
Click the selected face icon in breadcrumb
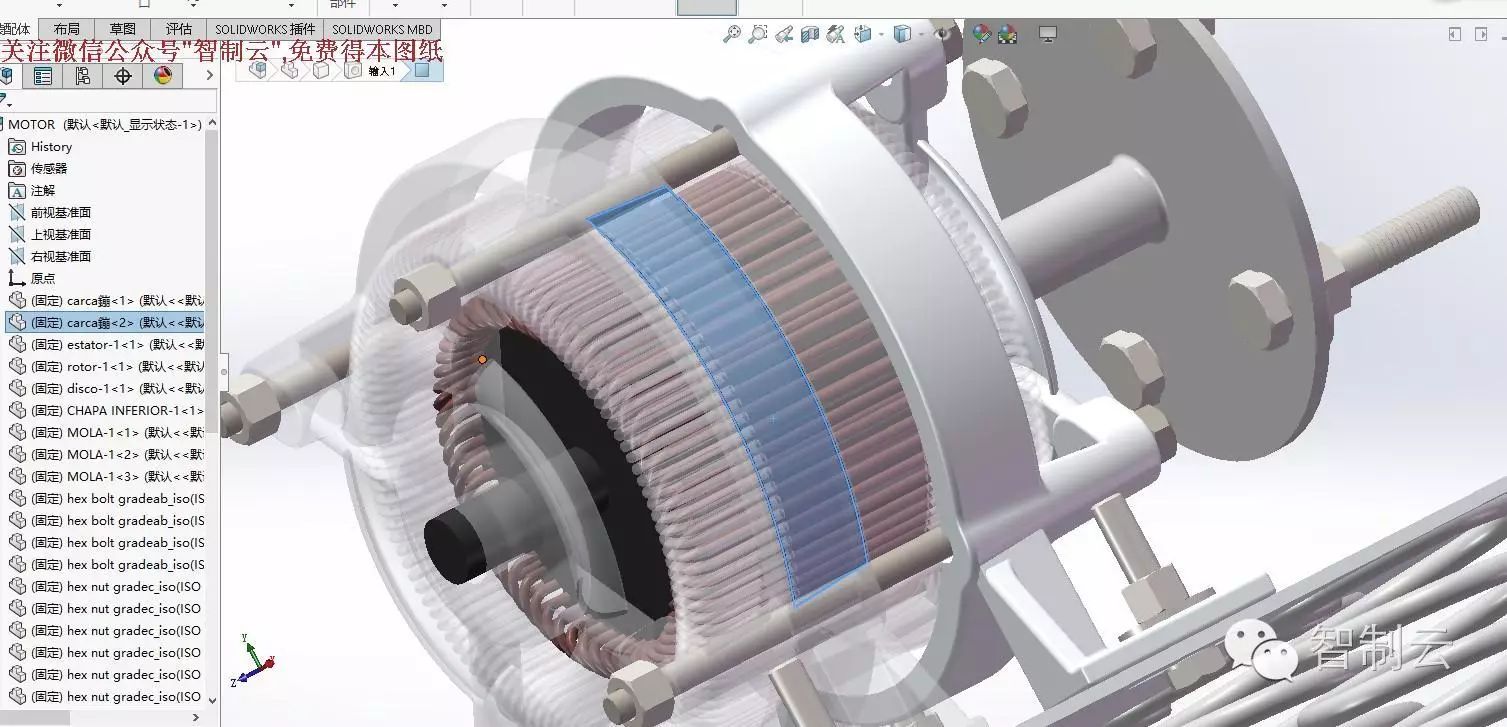(421, 70)
